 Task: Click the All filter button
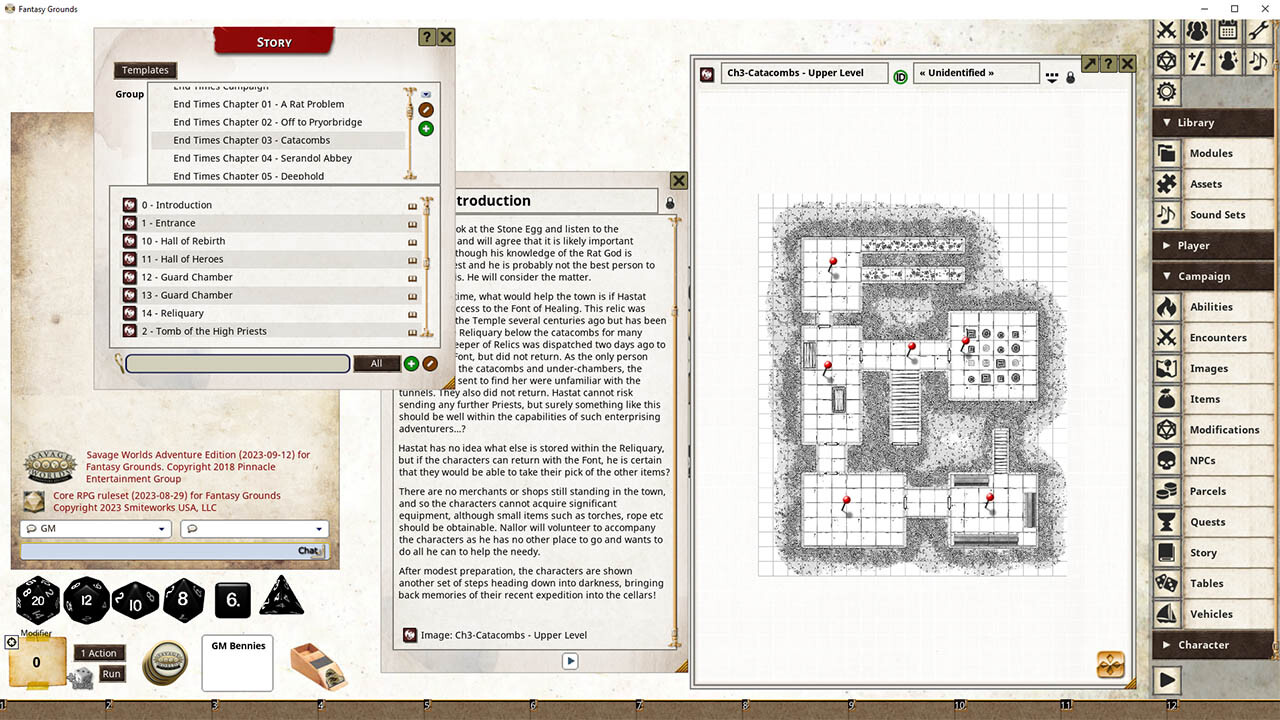[x=377, y=363]
